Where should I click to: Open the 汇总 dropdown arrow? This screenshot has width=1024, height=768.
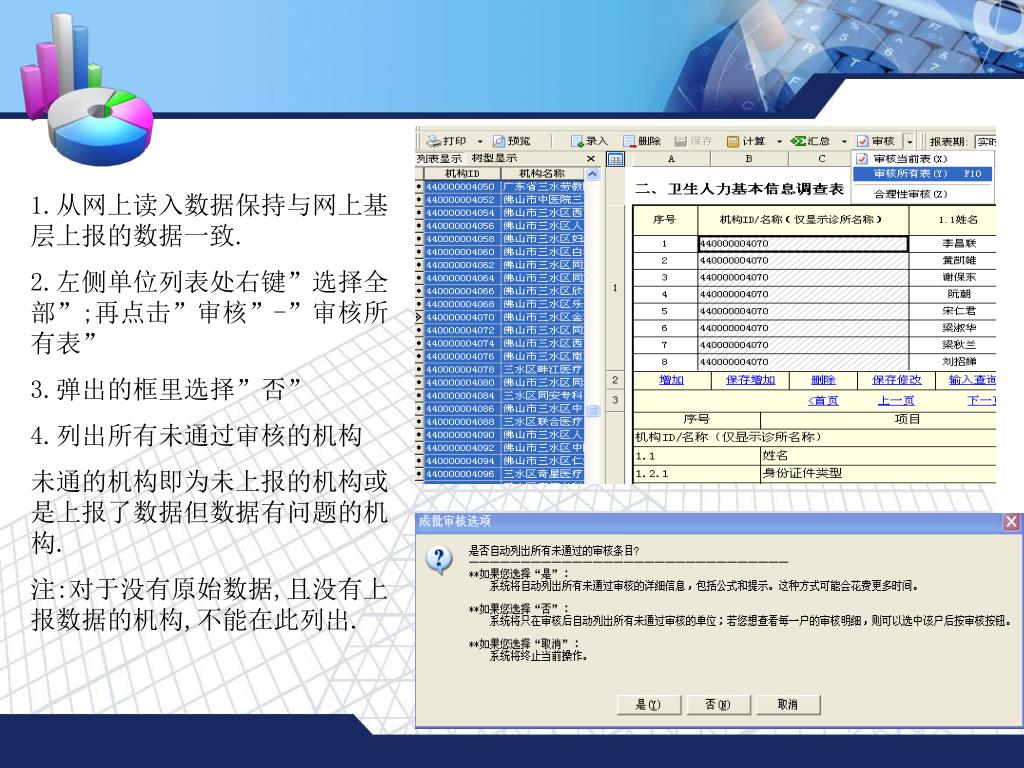844,141
